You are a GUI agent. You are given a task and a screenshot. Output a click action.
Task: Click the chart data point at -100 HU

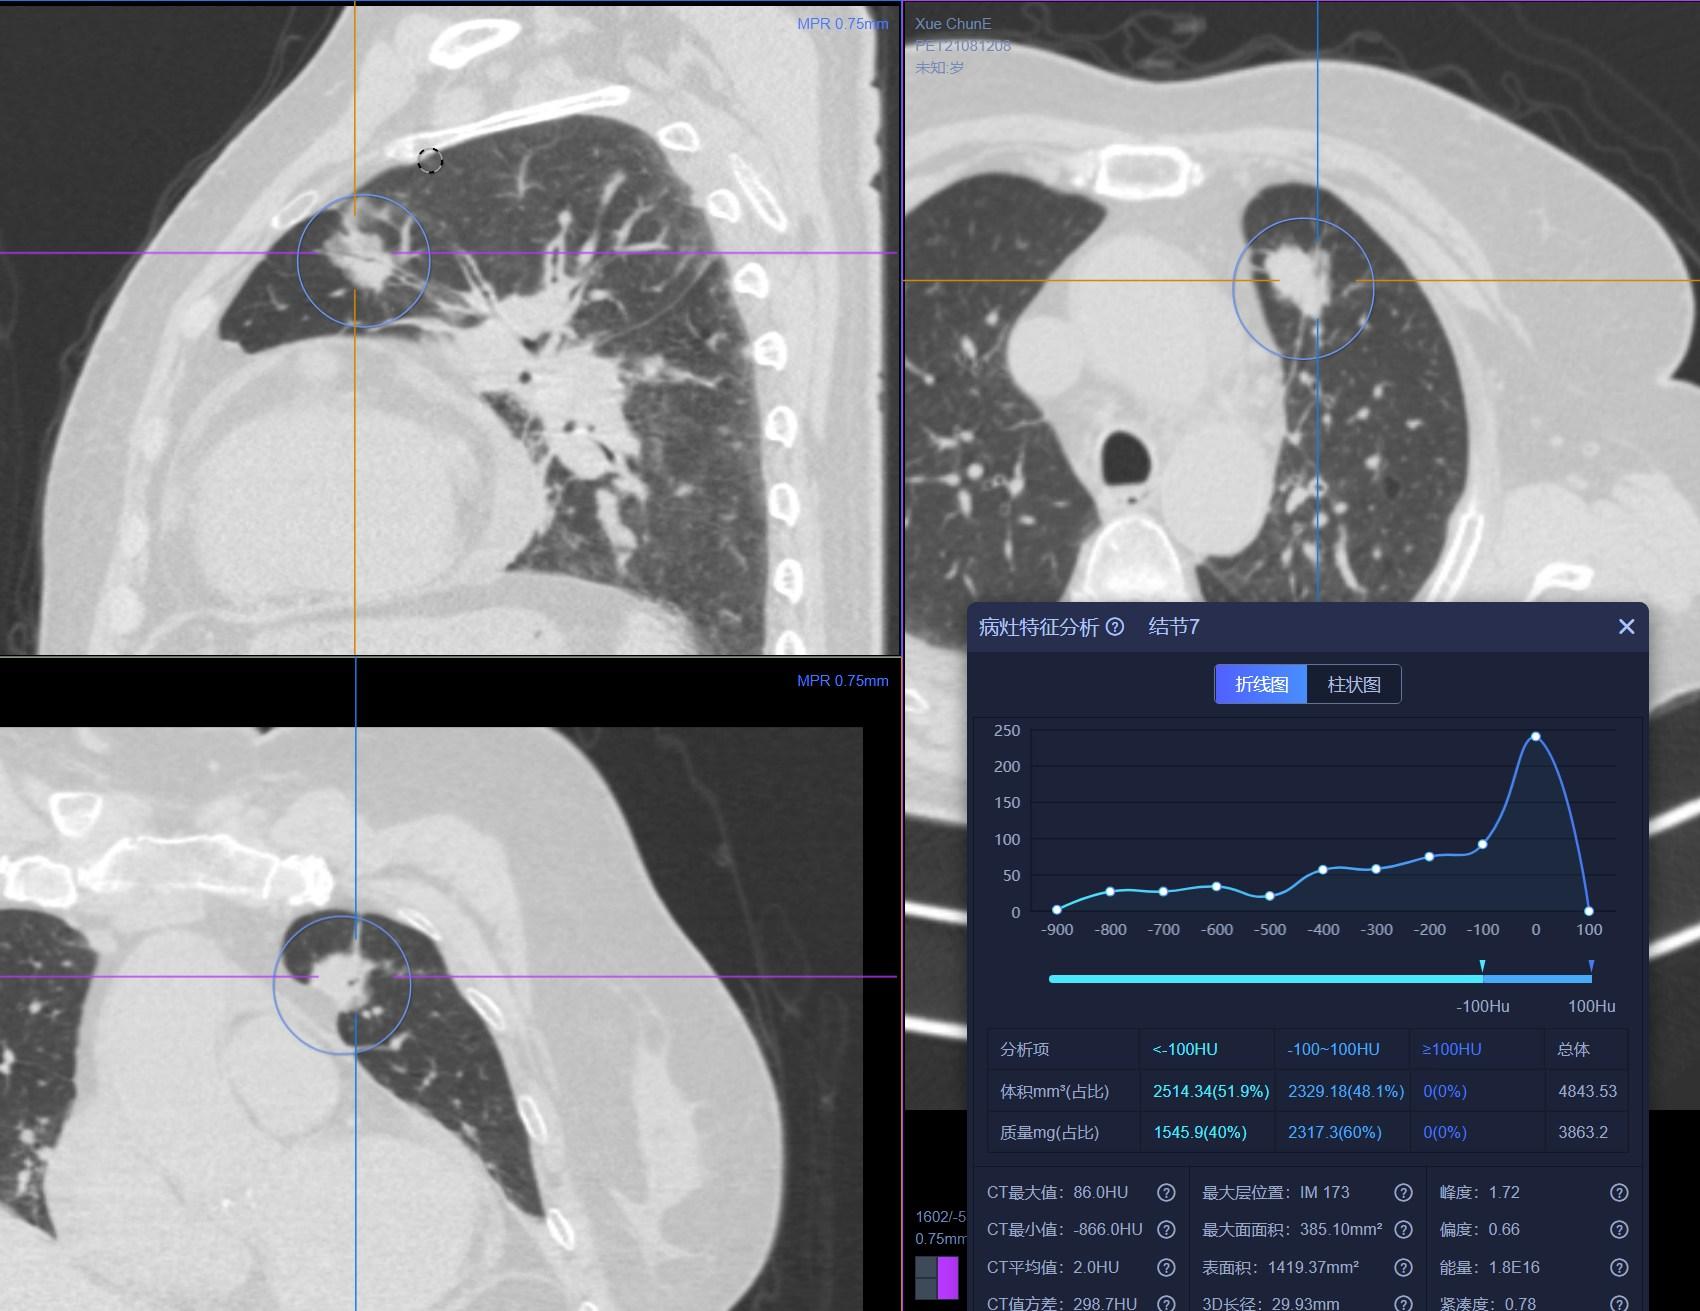tap(1482, 844)
